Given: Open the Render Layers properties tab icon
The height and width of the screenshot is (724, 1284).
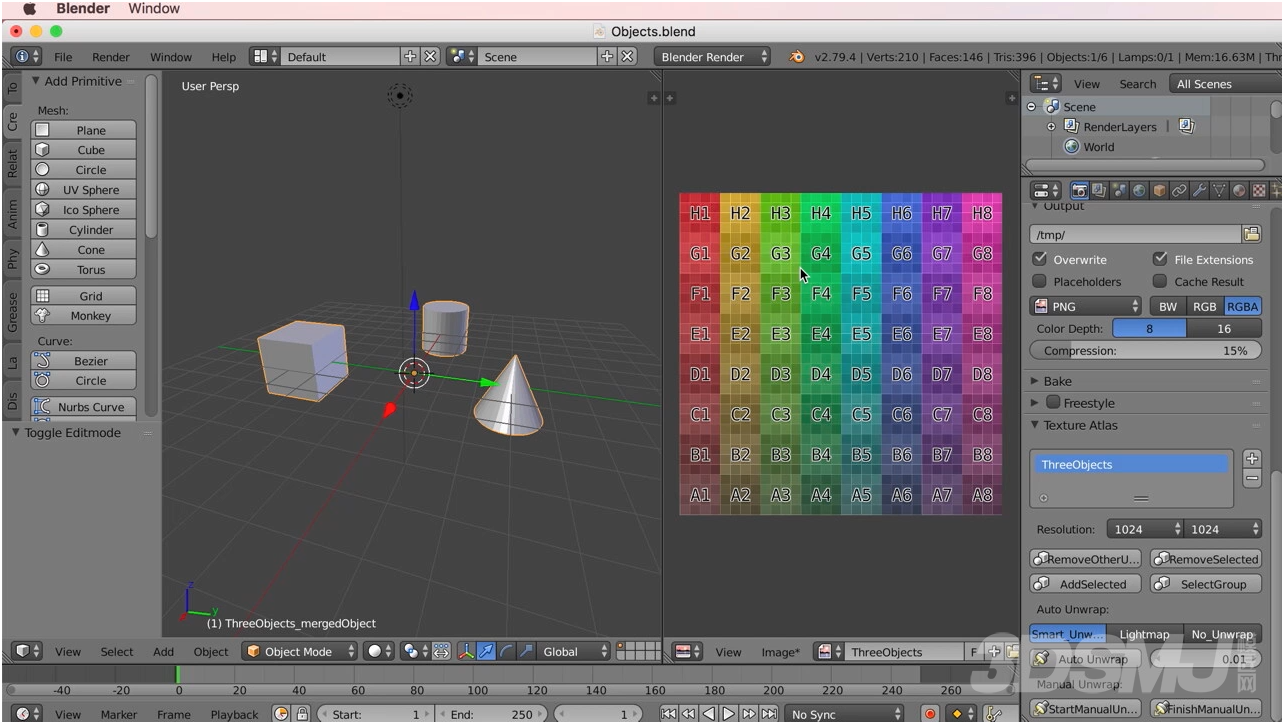Looking at the screenshot, I should [x=1100, y=190].
